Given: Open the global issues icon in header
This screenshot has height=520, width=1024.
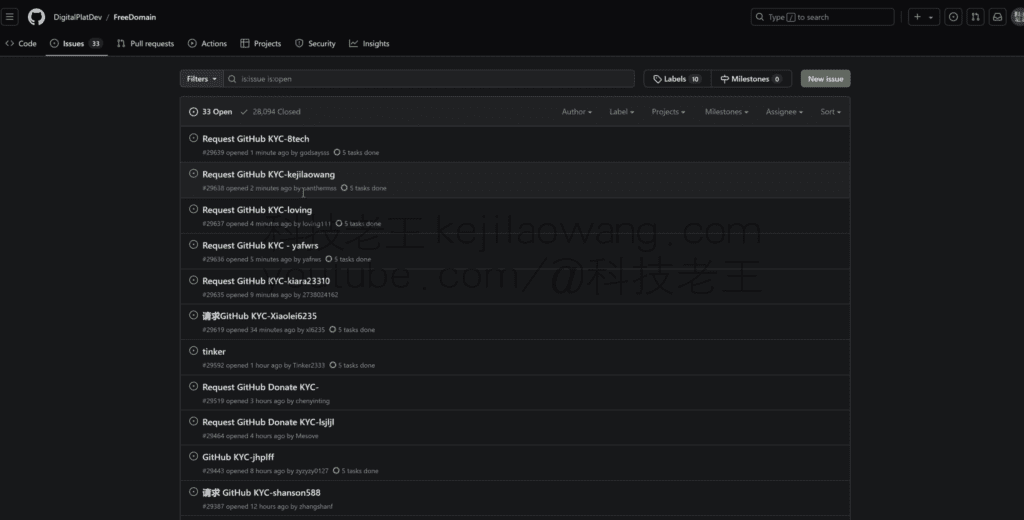Looking at the screenshot, I should click(953, 17).
